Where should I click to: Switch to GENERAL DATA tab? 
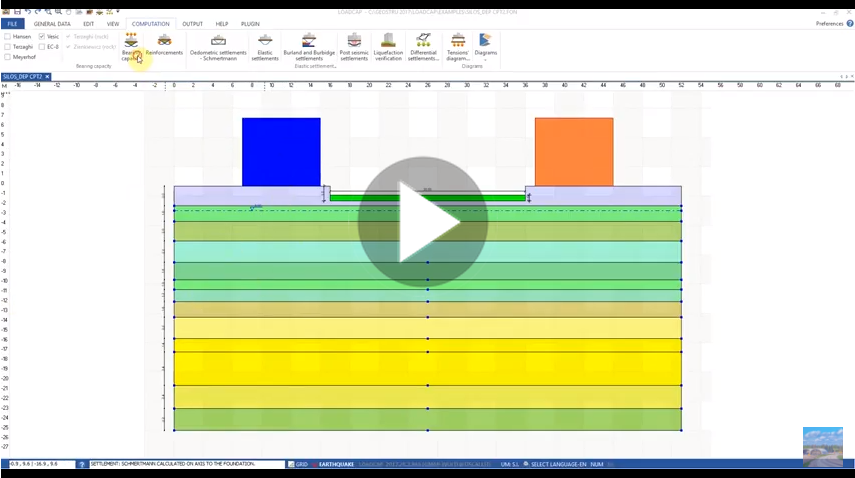(x=52, y=24)
